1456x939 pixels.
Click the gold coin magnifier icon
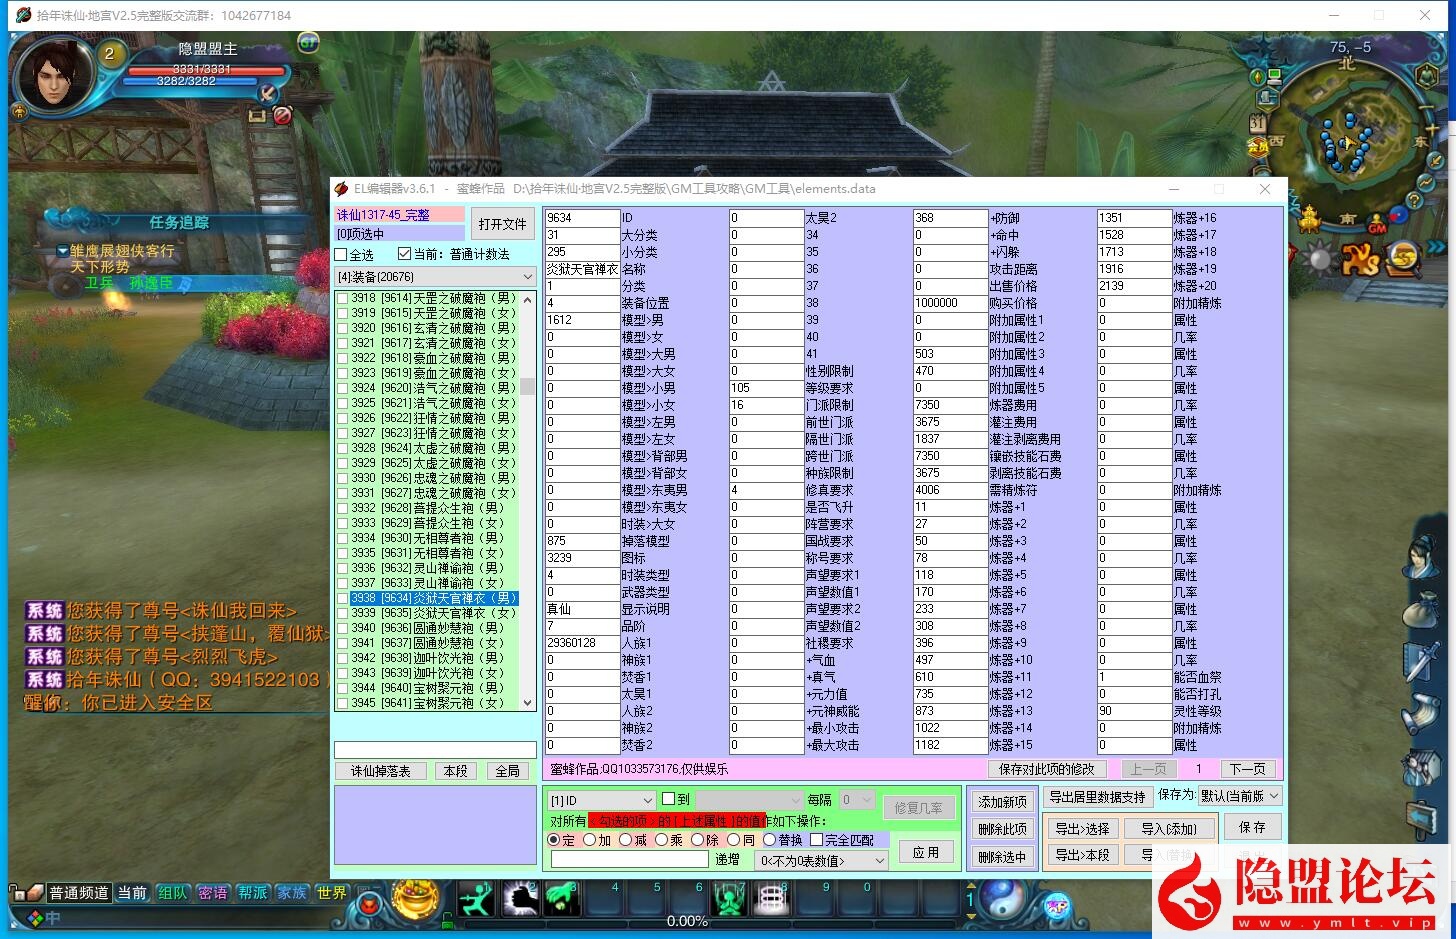1403,259
